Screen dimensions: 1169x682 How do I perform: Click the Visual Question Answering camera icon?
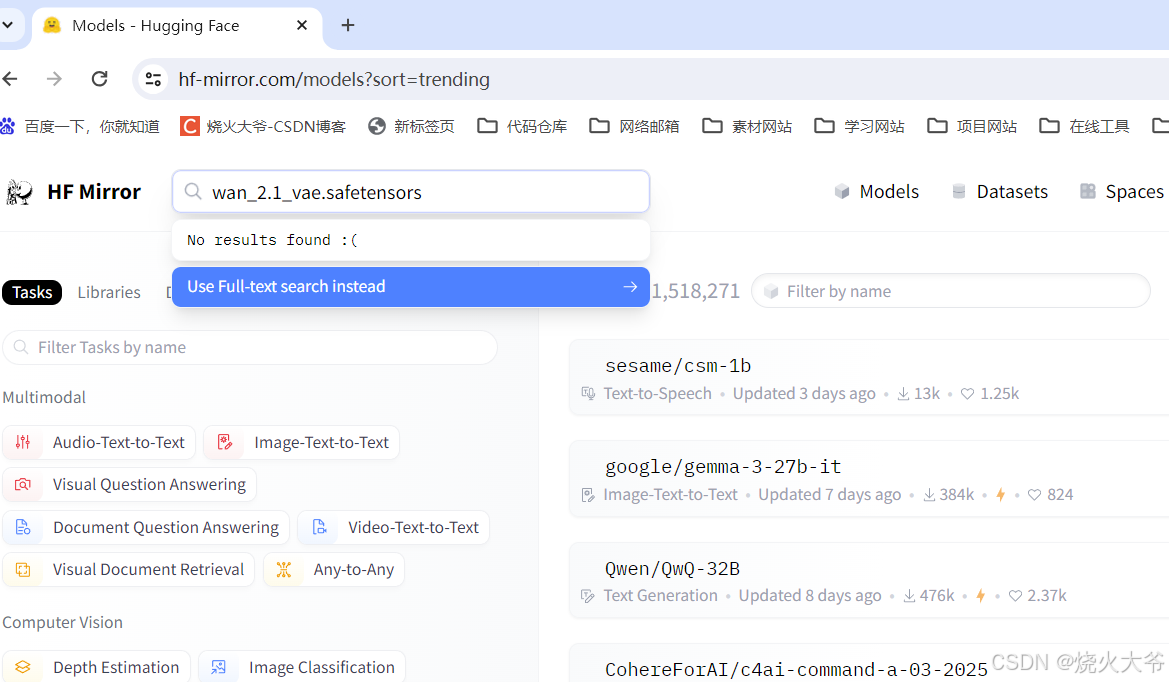23,484
